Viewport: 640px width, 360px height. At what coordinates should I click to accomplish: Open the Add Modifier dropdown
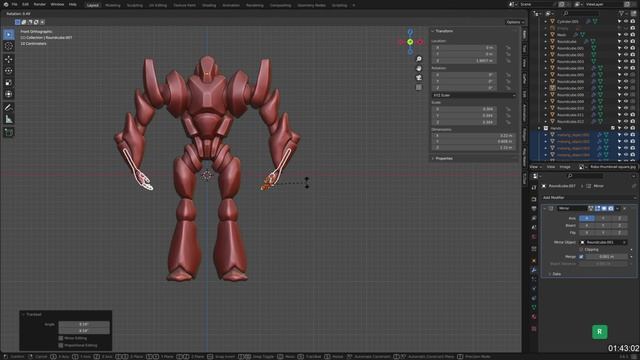[x=589, y=198]
